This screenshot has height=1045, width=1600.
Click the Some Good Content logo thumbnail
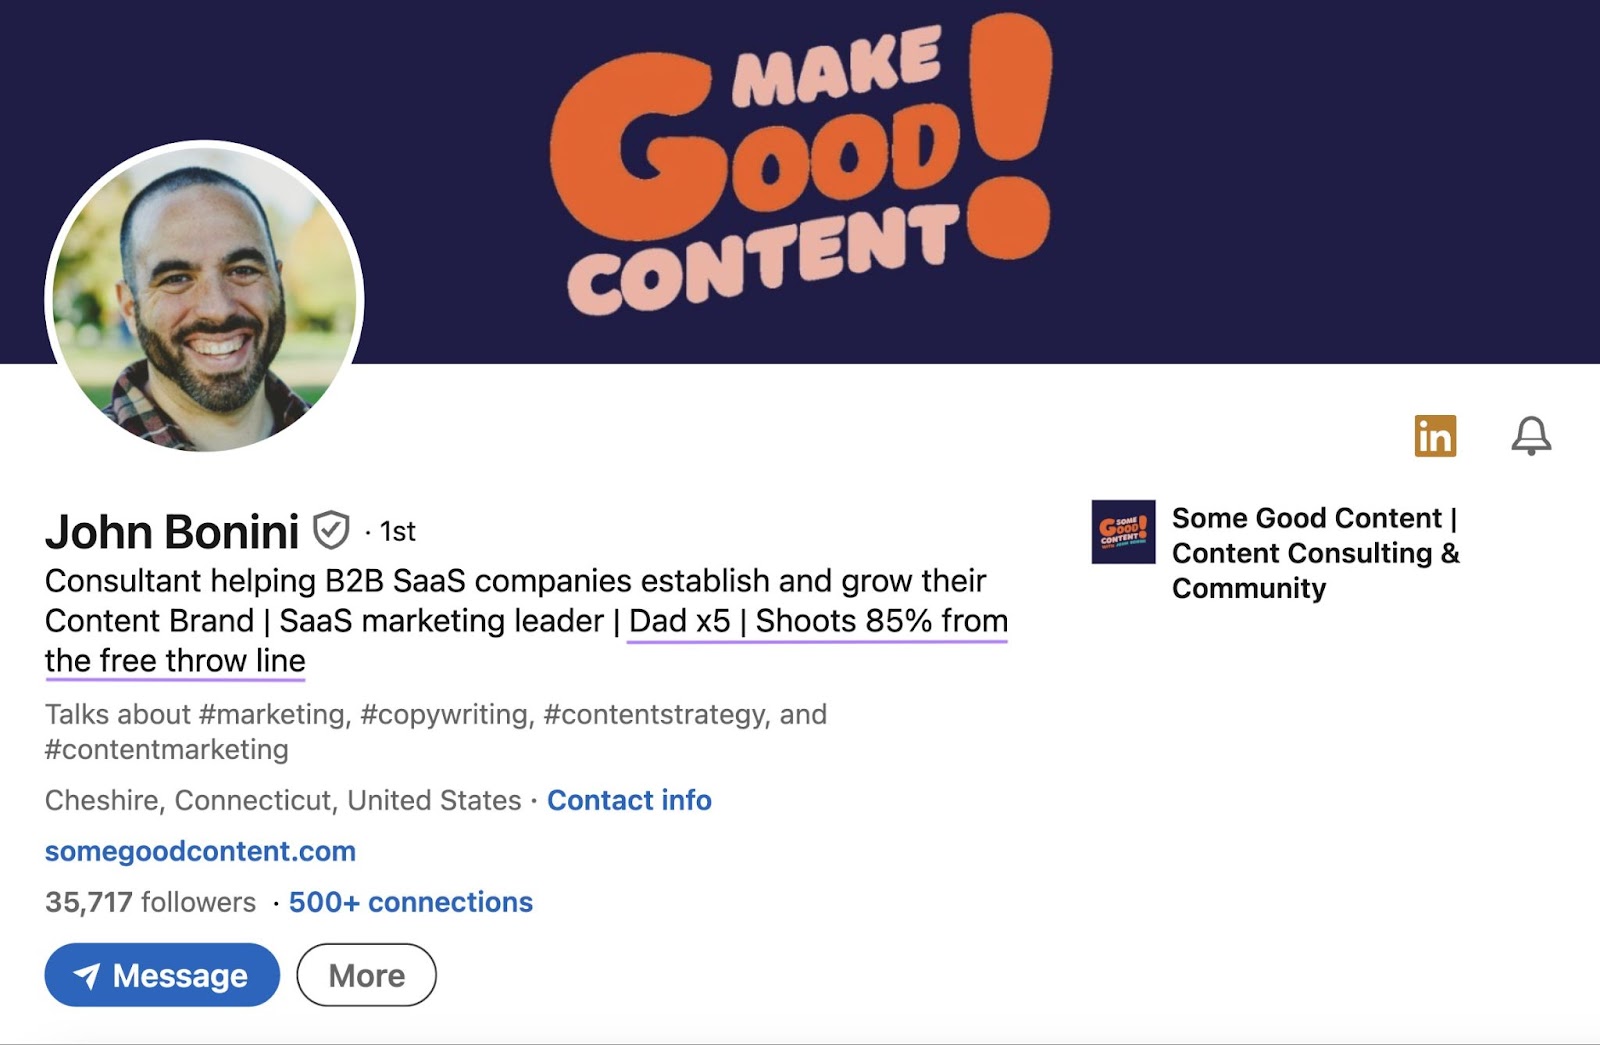(1124, 533)
